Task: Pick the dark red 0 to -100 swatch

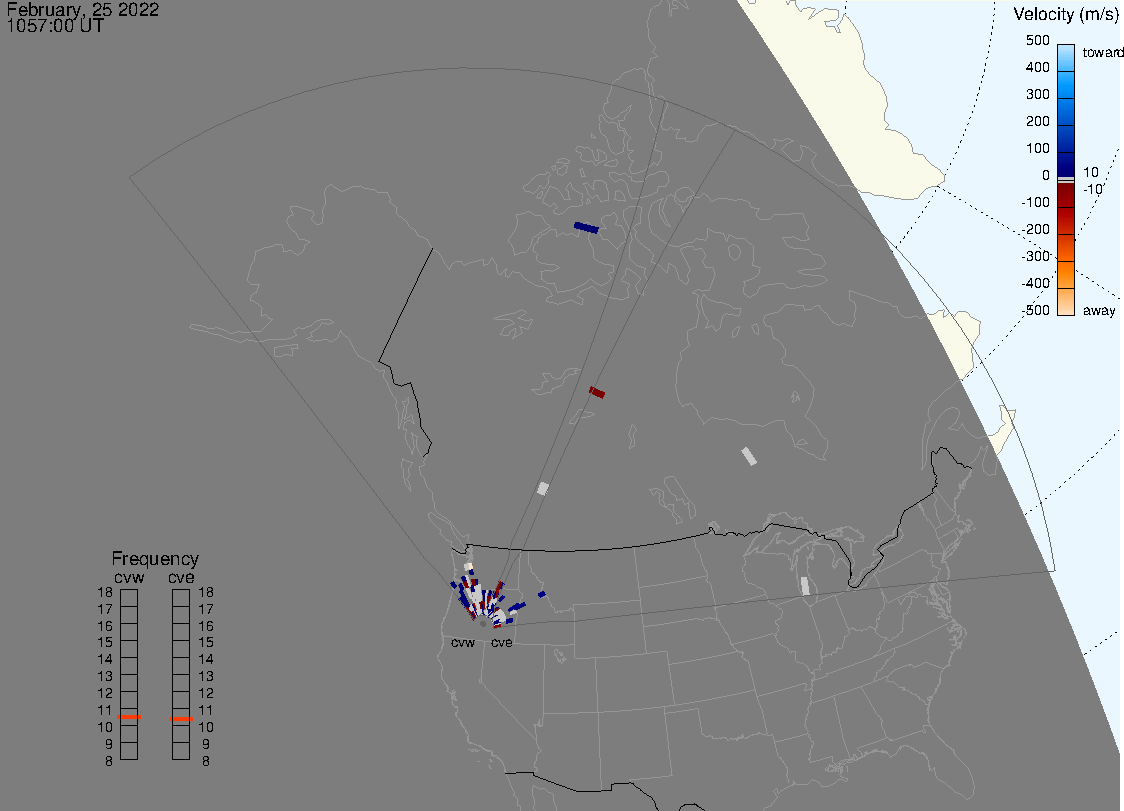Action: pos(1066,196)
